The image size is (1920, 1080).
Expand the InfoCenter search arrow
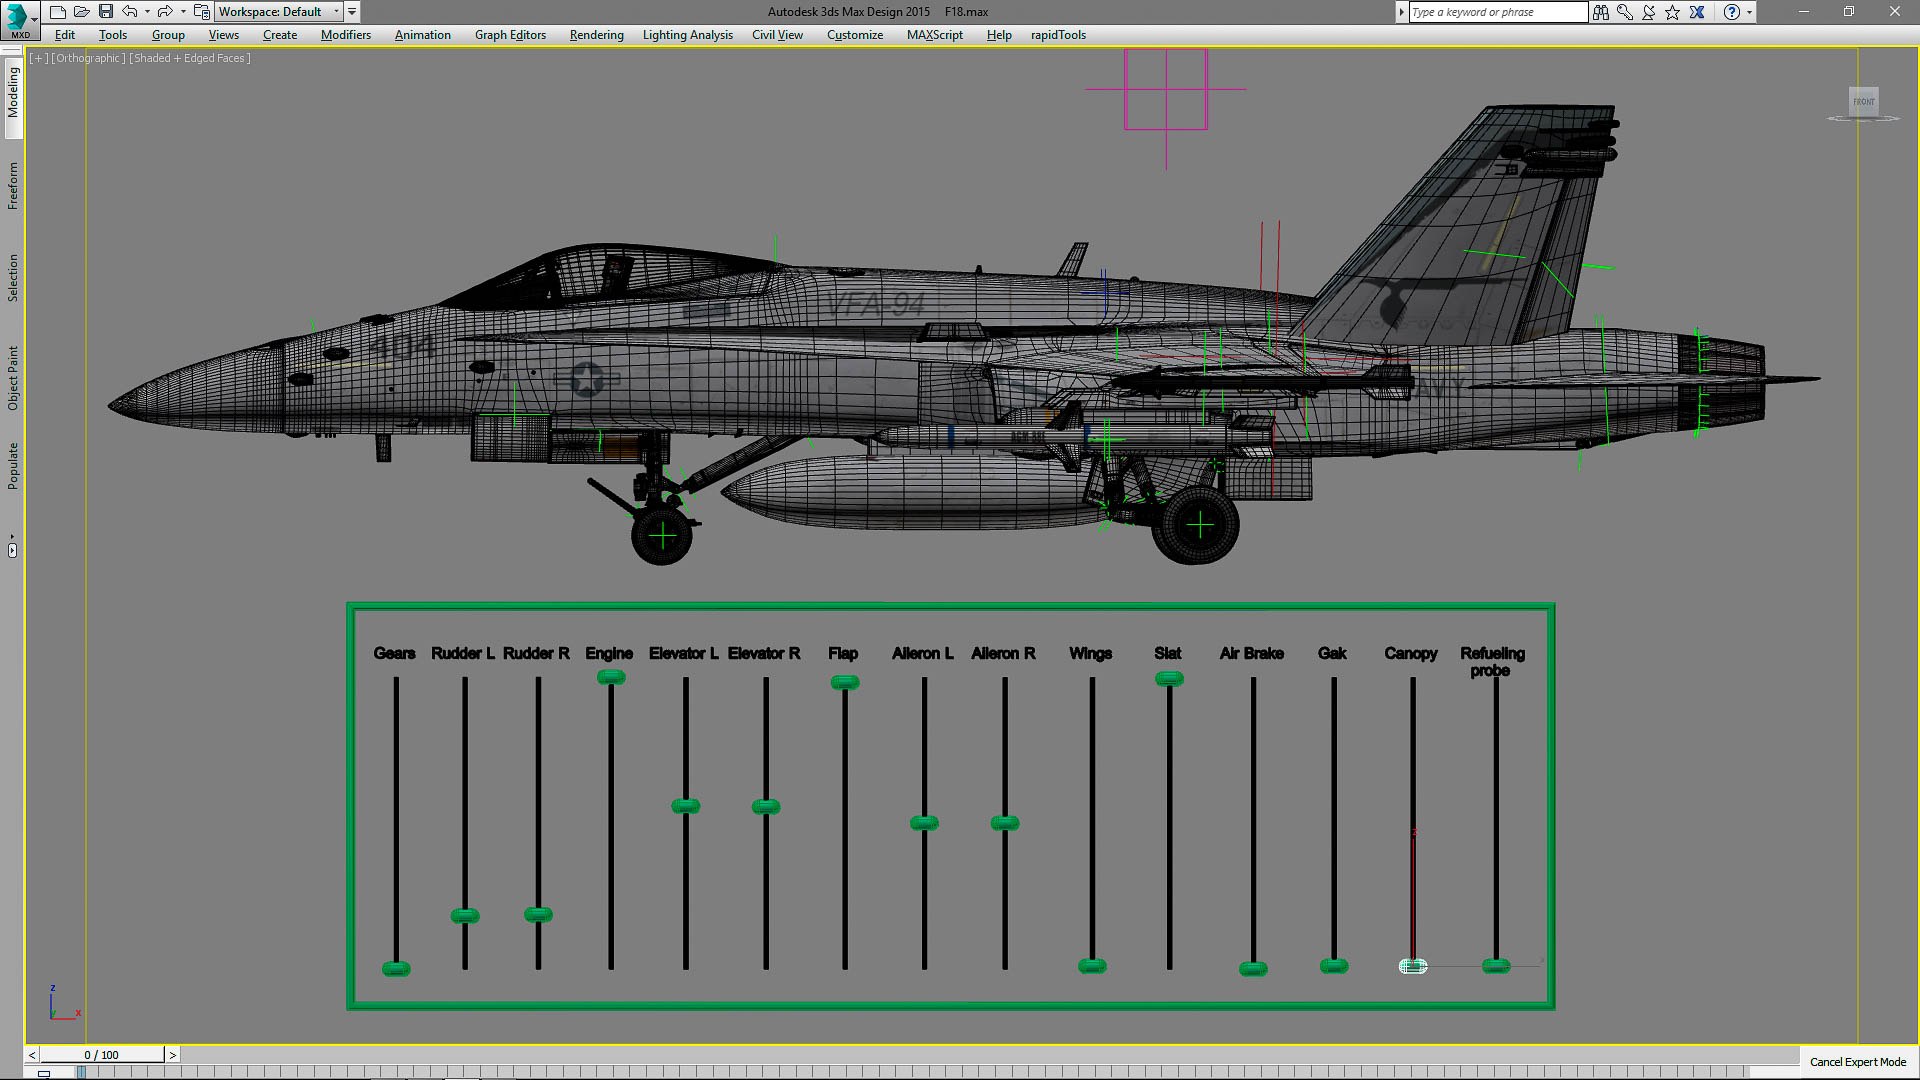point(1401,12)
